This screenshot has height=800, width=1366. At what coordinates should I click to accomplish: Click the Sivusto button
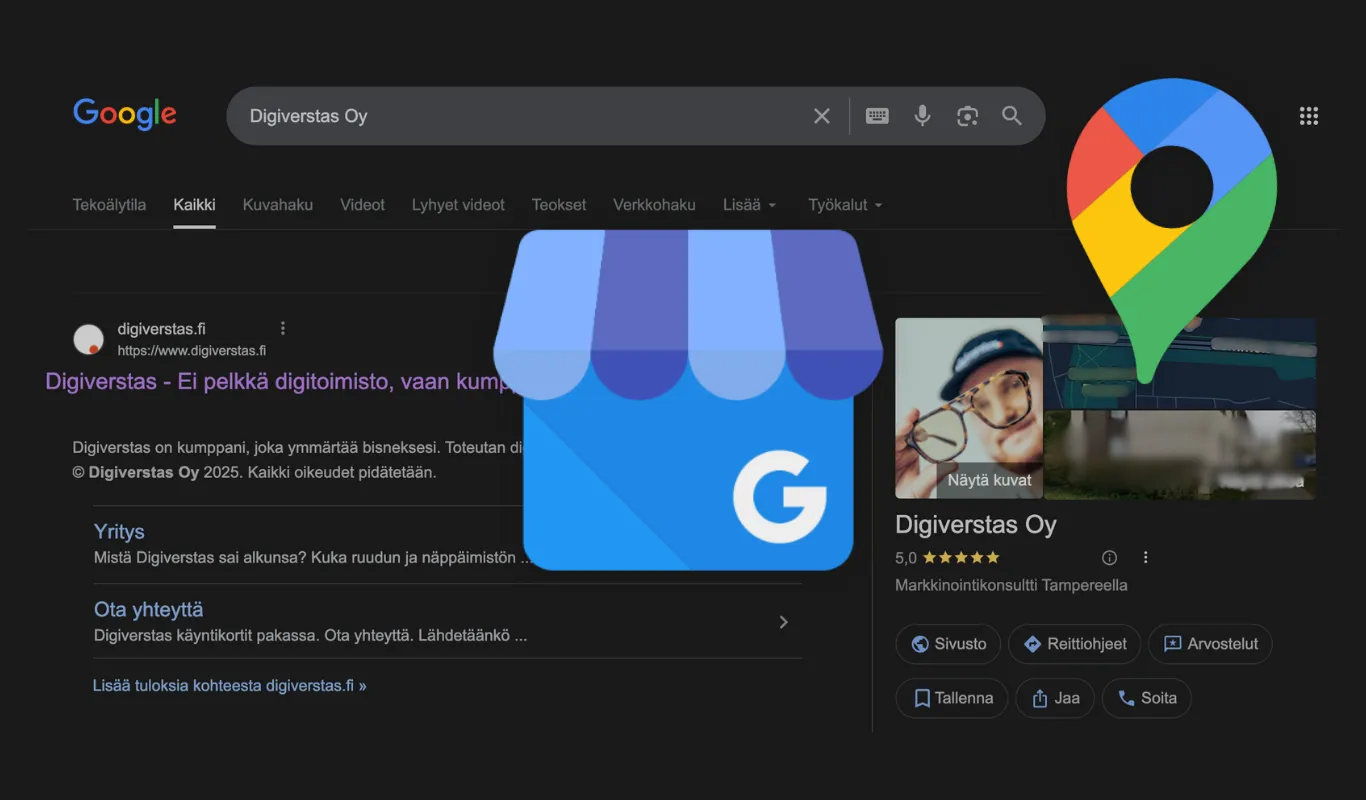point(948,644)
